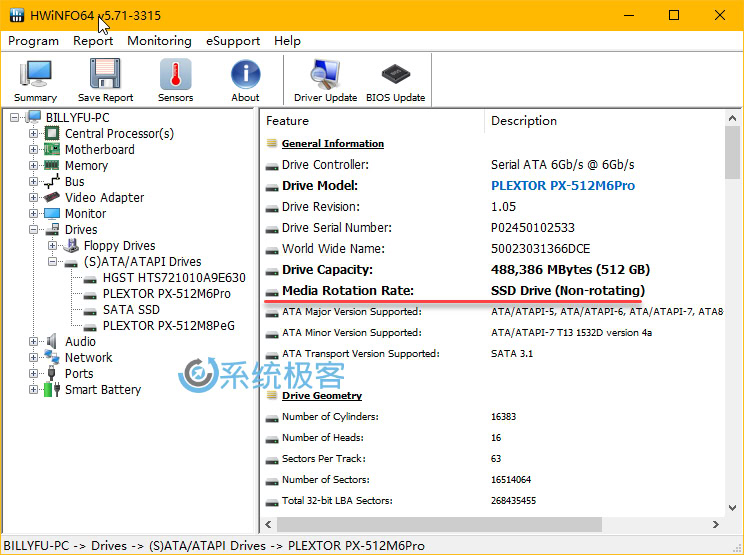The width and height of the screenshot is (744, 555).
Task: Select the Smart Battery icon
Action: (52, 389)
